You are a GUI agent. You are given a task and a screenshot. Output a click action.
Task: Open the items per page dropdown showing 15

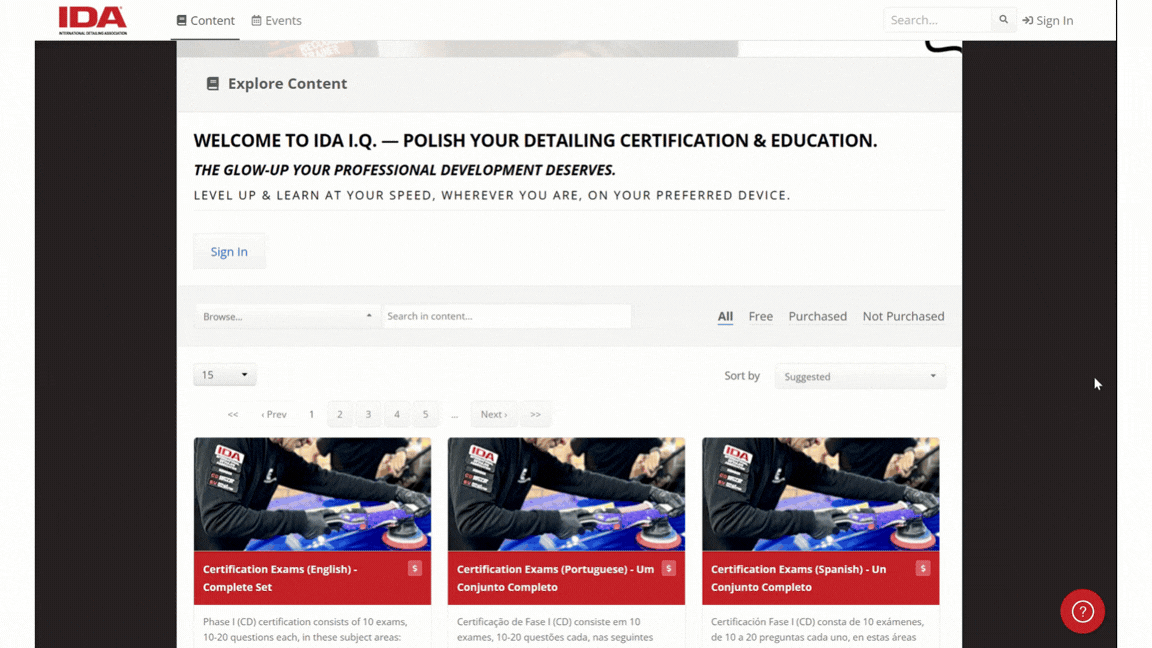(224, 375)
